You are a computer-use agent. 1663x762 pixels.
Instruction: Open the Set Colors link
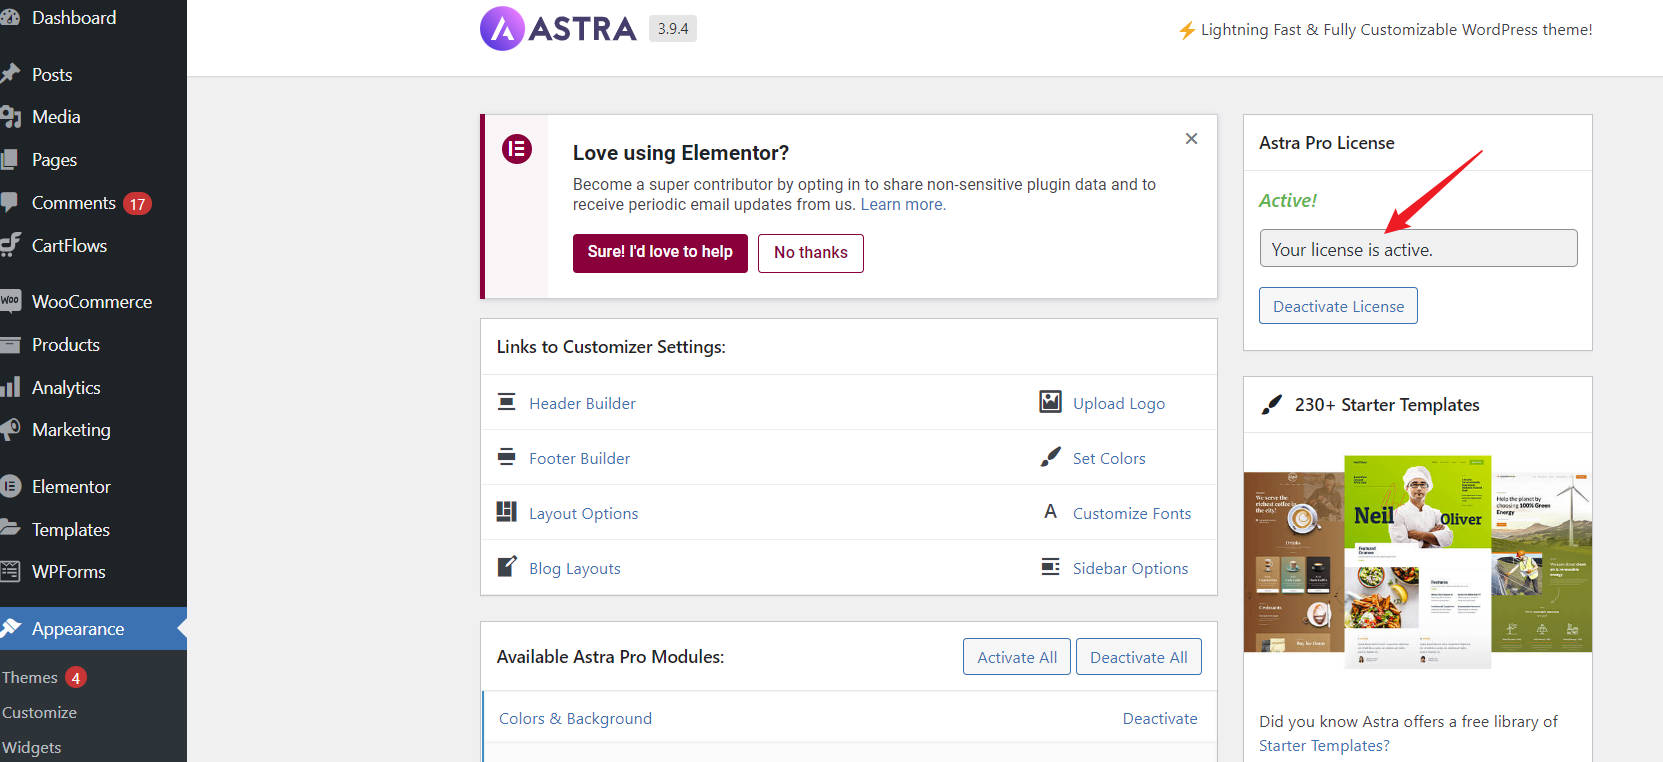coord(1109,458)
